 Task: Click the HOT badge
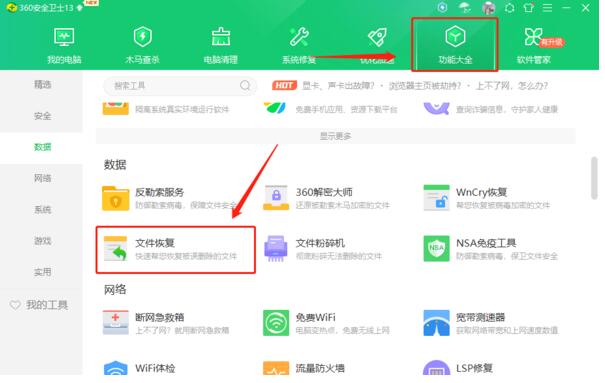284,85
